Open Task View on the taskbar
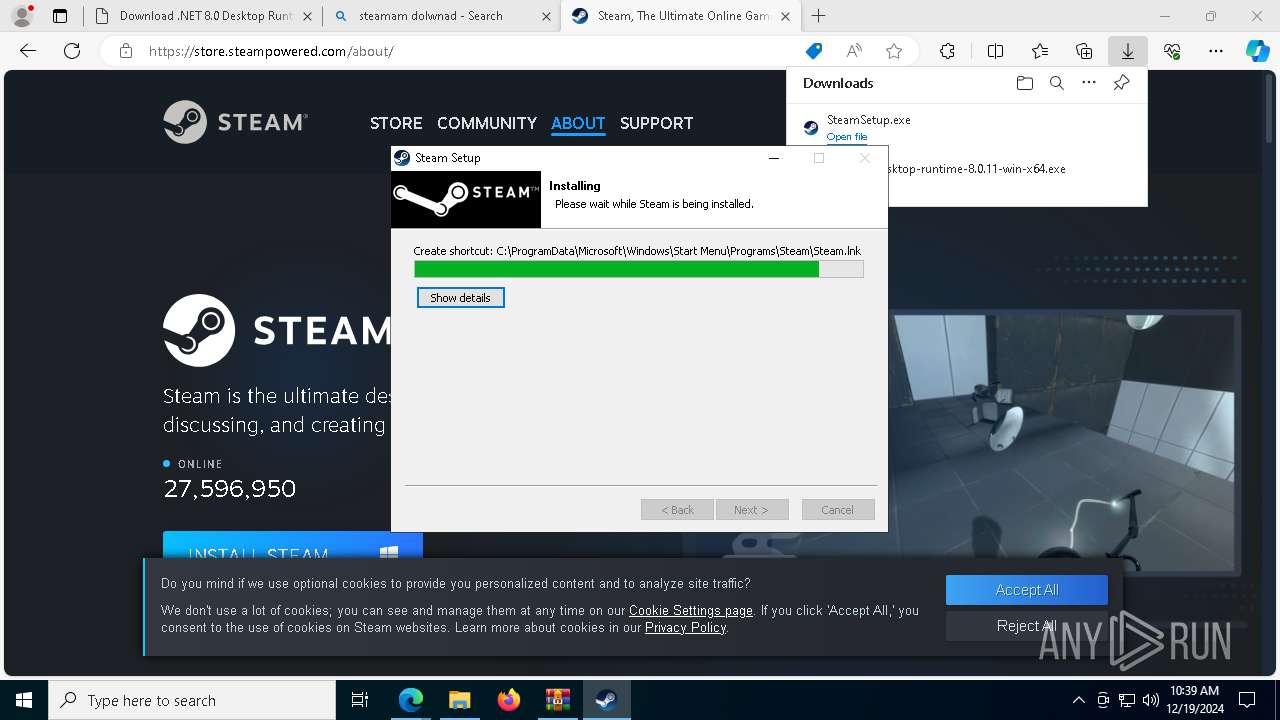The height and width of the screenshot is (720, 1280). [x=360, y=700]
